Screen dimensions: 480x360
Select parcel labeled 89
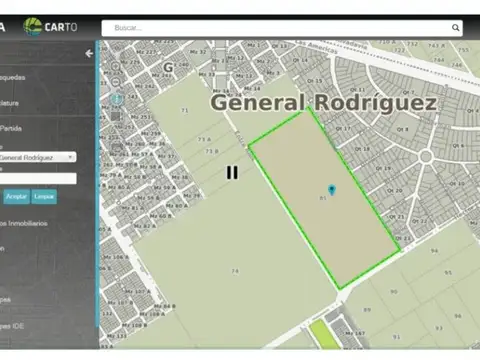coord(367,310)
